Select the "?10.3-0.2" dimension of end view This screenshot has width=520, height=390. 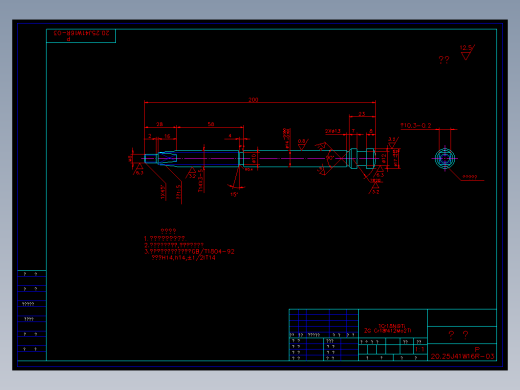tap(416, 126)
